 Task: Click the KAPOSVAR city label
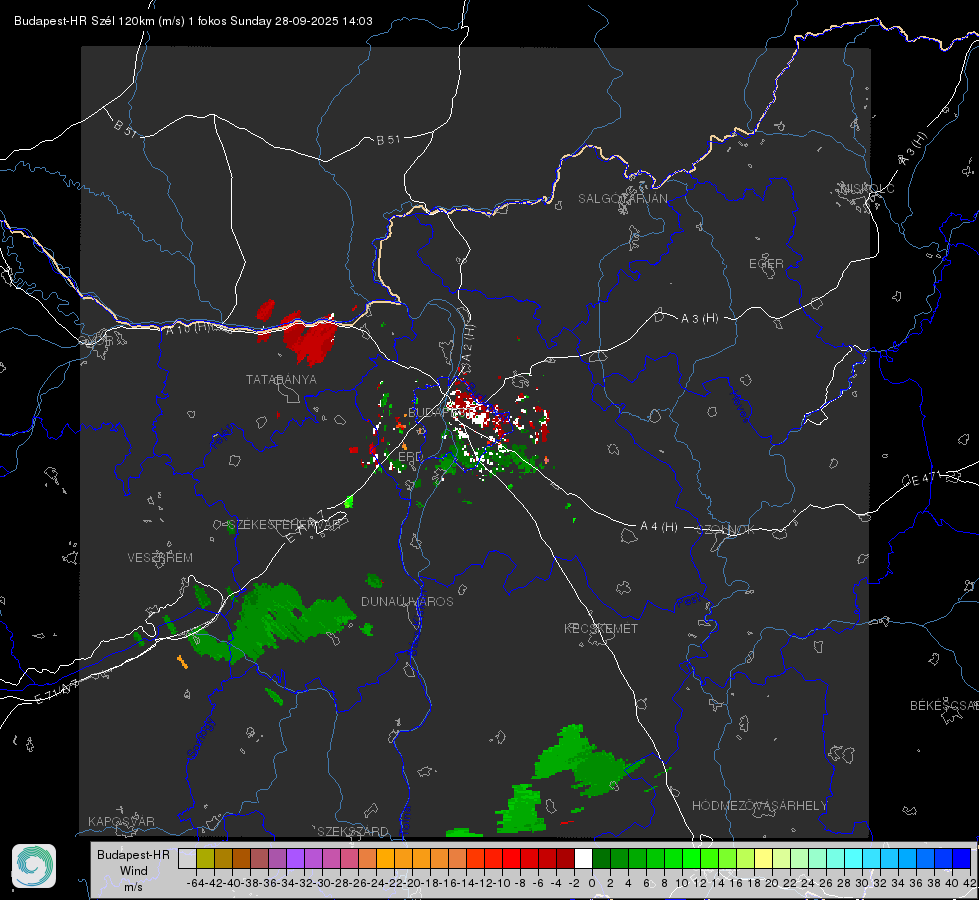pos(121,821)
